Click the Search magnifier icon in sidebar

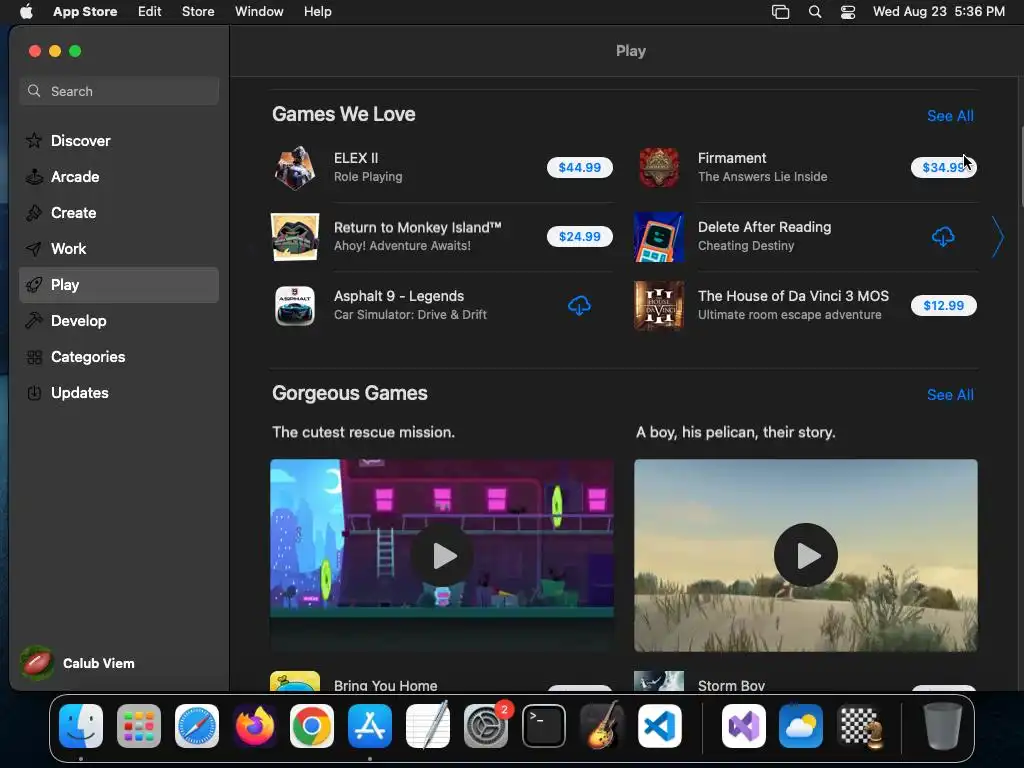pyautogui.click(x=34, y=91)
